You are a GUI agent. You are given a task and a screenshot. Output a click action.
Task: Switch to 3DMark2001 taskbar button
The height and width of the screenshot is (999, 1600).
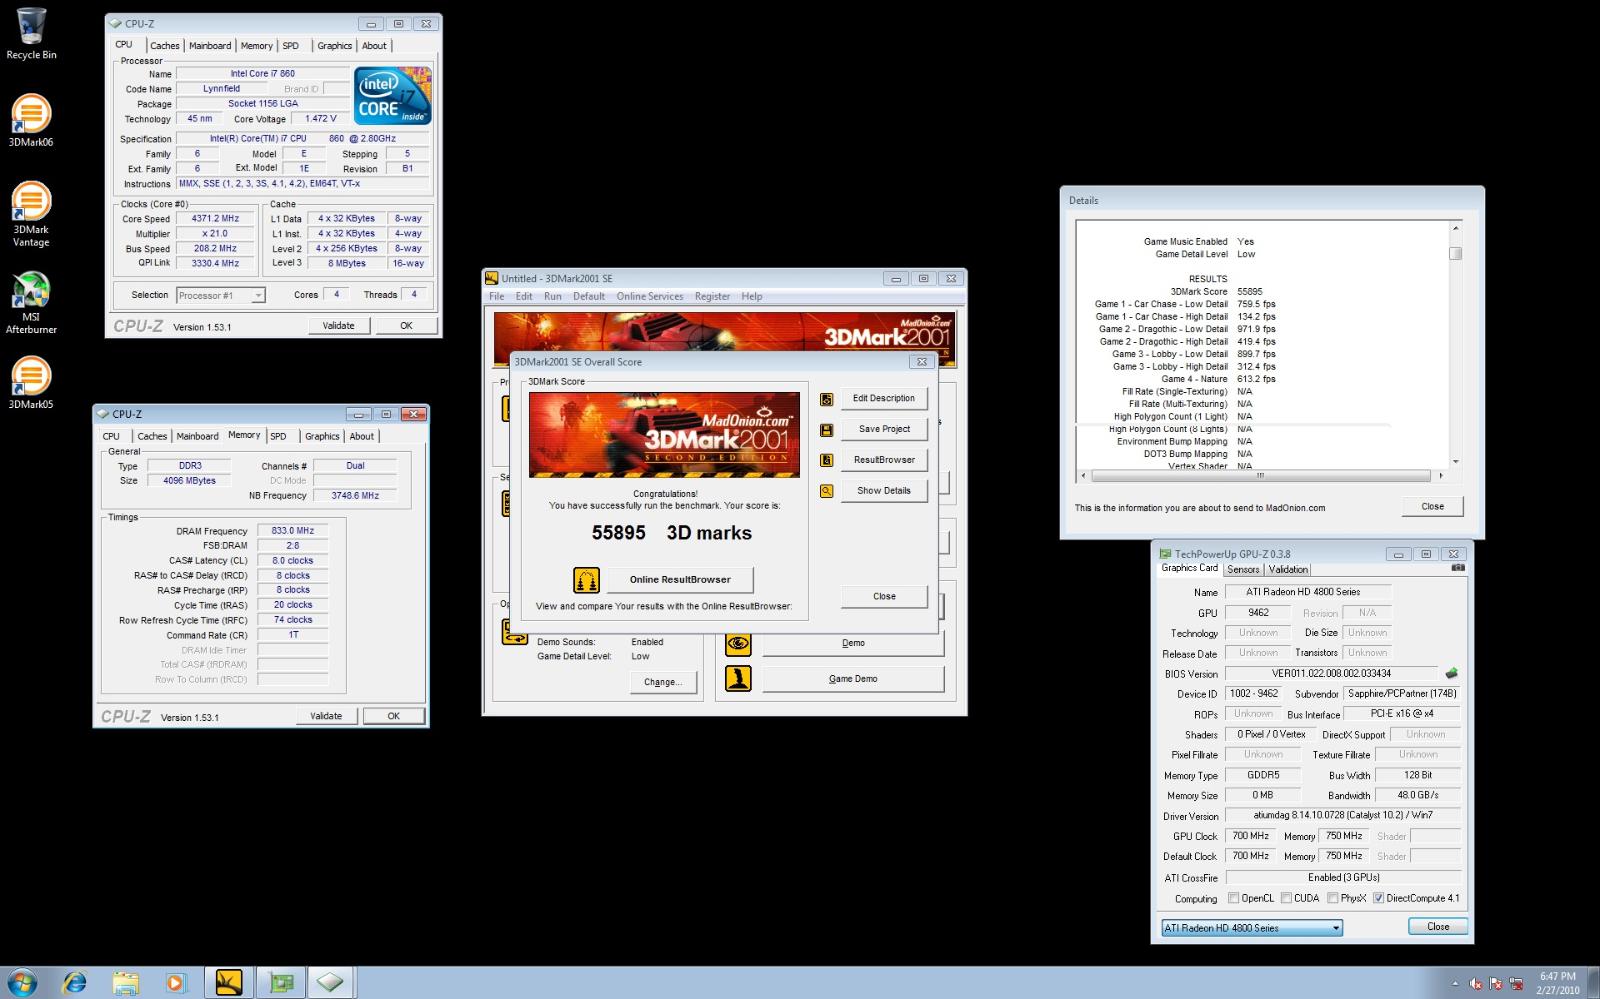(x=229, y=983)
